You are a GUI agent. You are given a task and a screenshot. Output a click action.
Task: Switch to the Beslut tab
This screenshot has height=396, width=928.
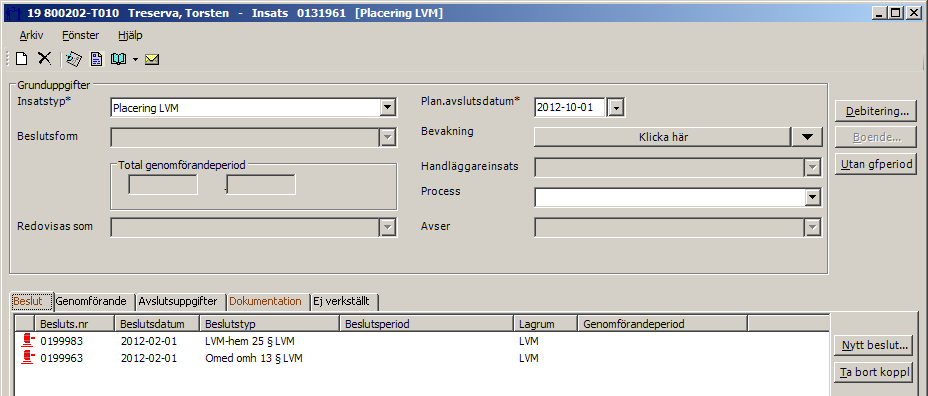pyautogui.click(x=32, y=301)
